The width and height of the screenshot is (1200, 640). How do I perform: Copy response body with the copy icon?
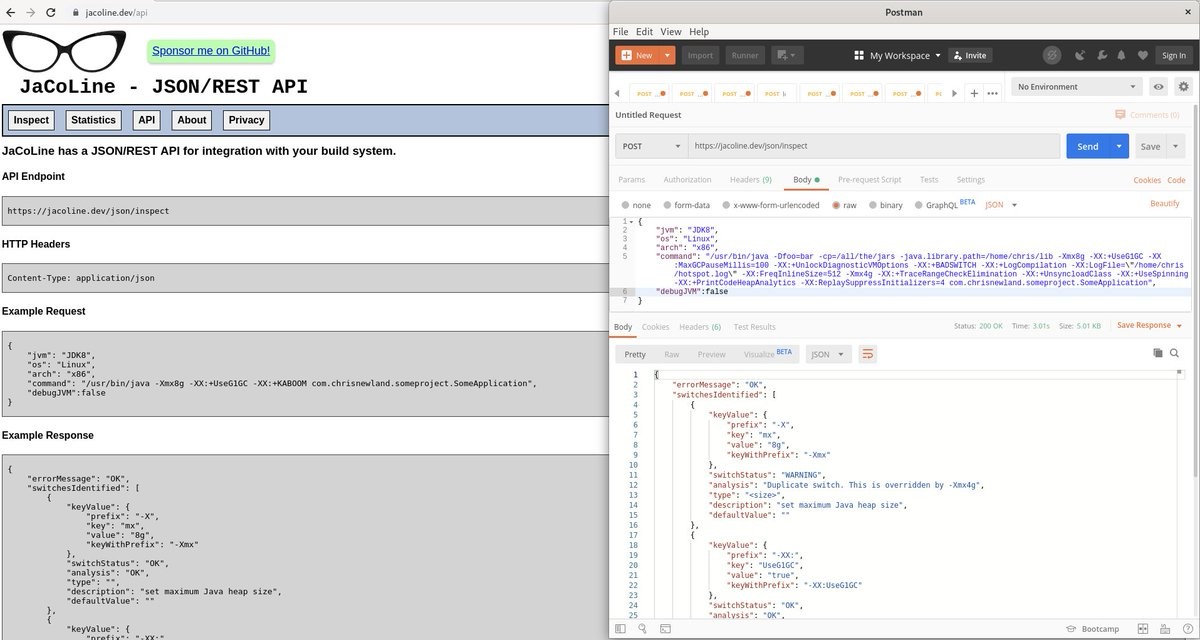1158,353
